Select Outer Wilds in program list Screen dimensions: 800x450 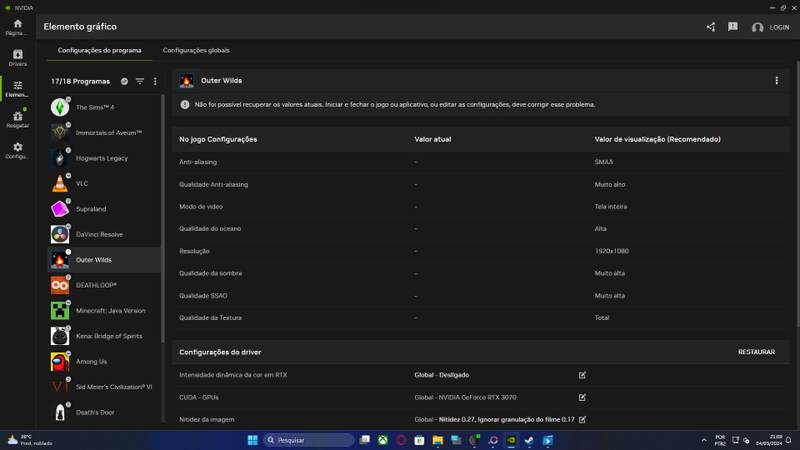(105, 260)
